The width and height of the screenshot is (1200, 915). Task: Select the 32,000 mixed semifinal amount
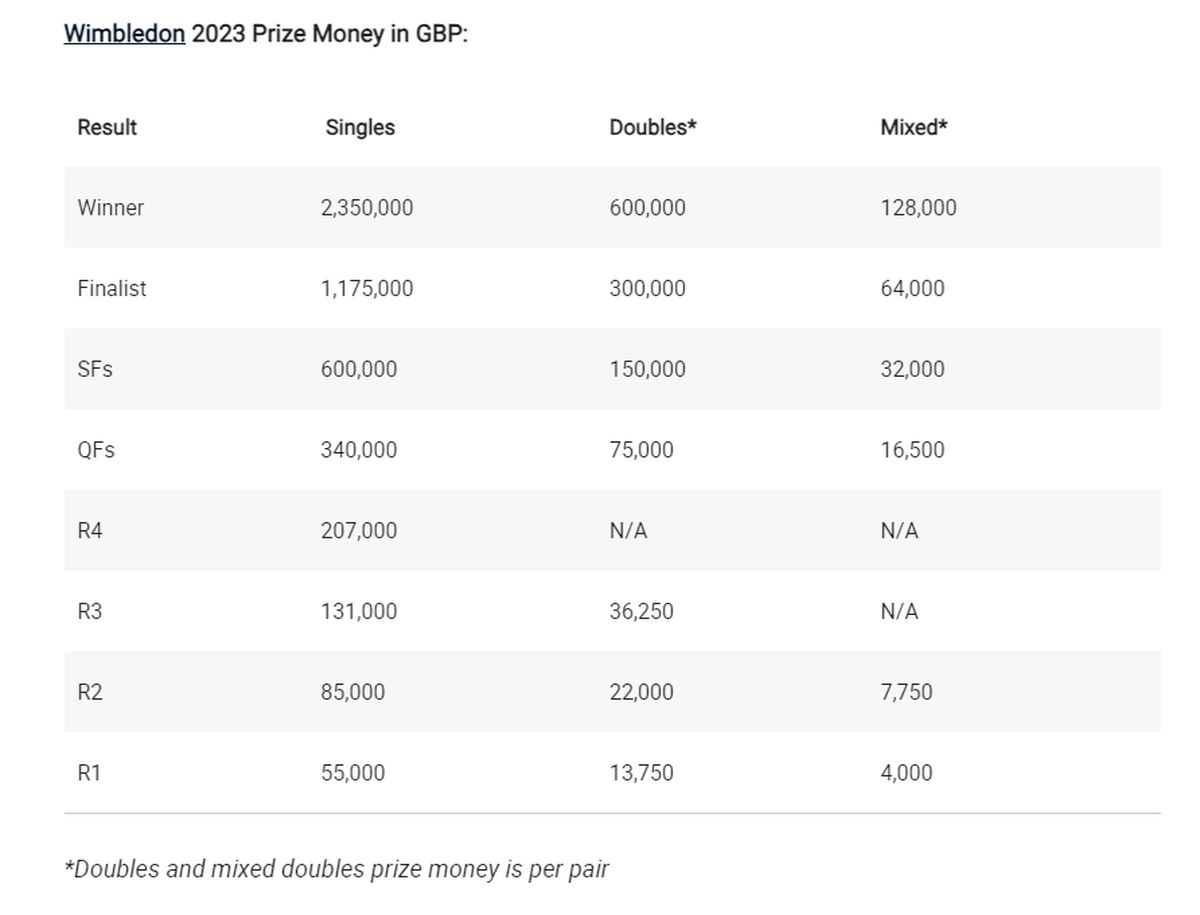click(912, 370)
